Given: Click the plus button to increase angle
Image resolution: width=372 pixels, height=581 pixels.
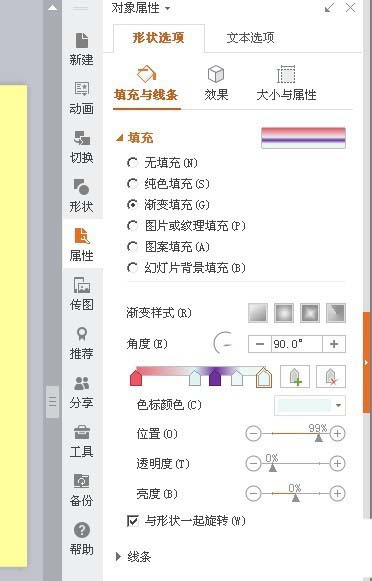Looking at the screenshot, I should click(334, 344).
